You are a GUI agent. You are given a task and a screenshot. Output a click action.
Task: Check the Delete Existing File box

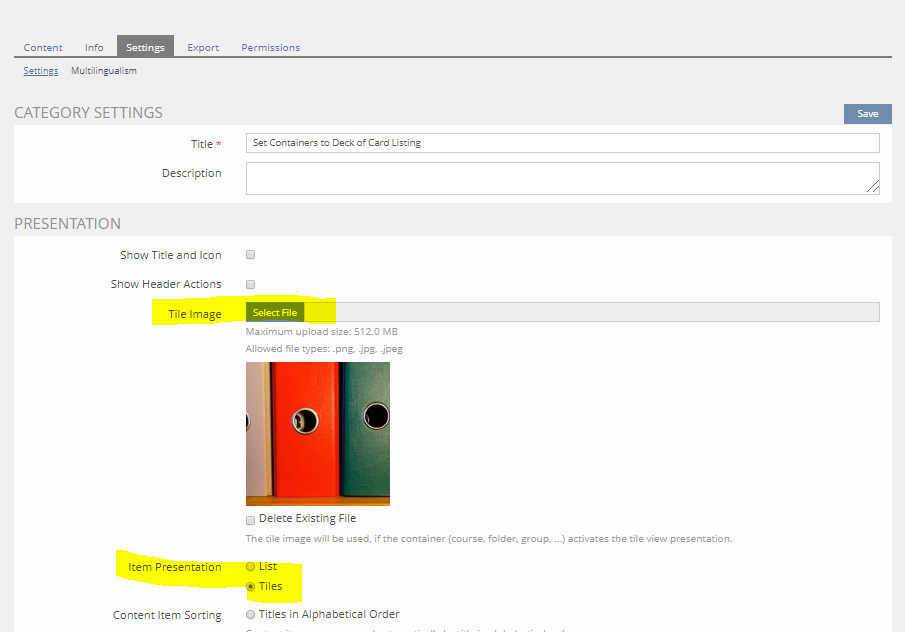(x=251, y=520)
